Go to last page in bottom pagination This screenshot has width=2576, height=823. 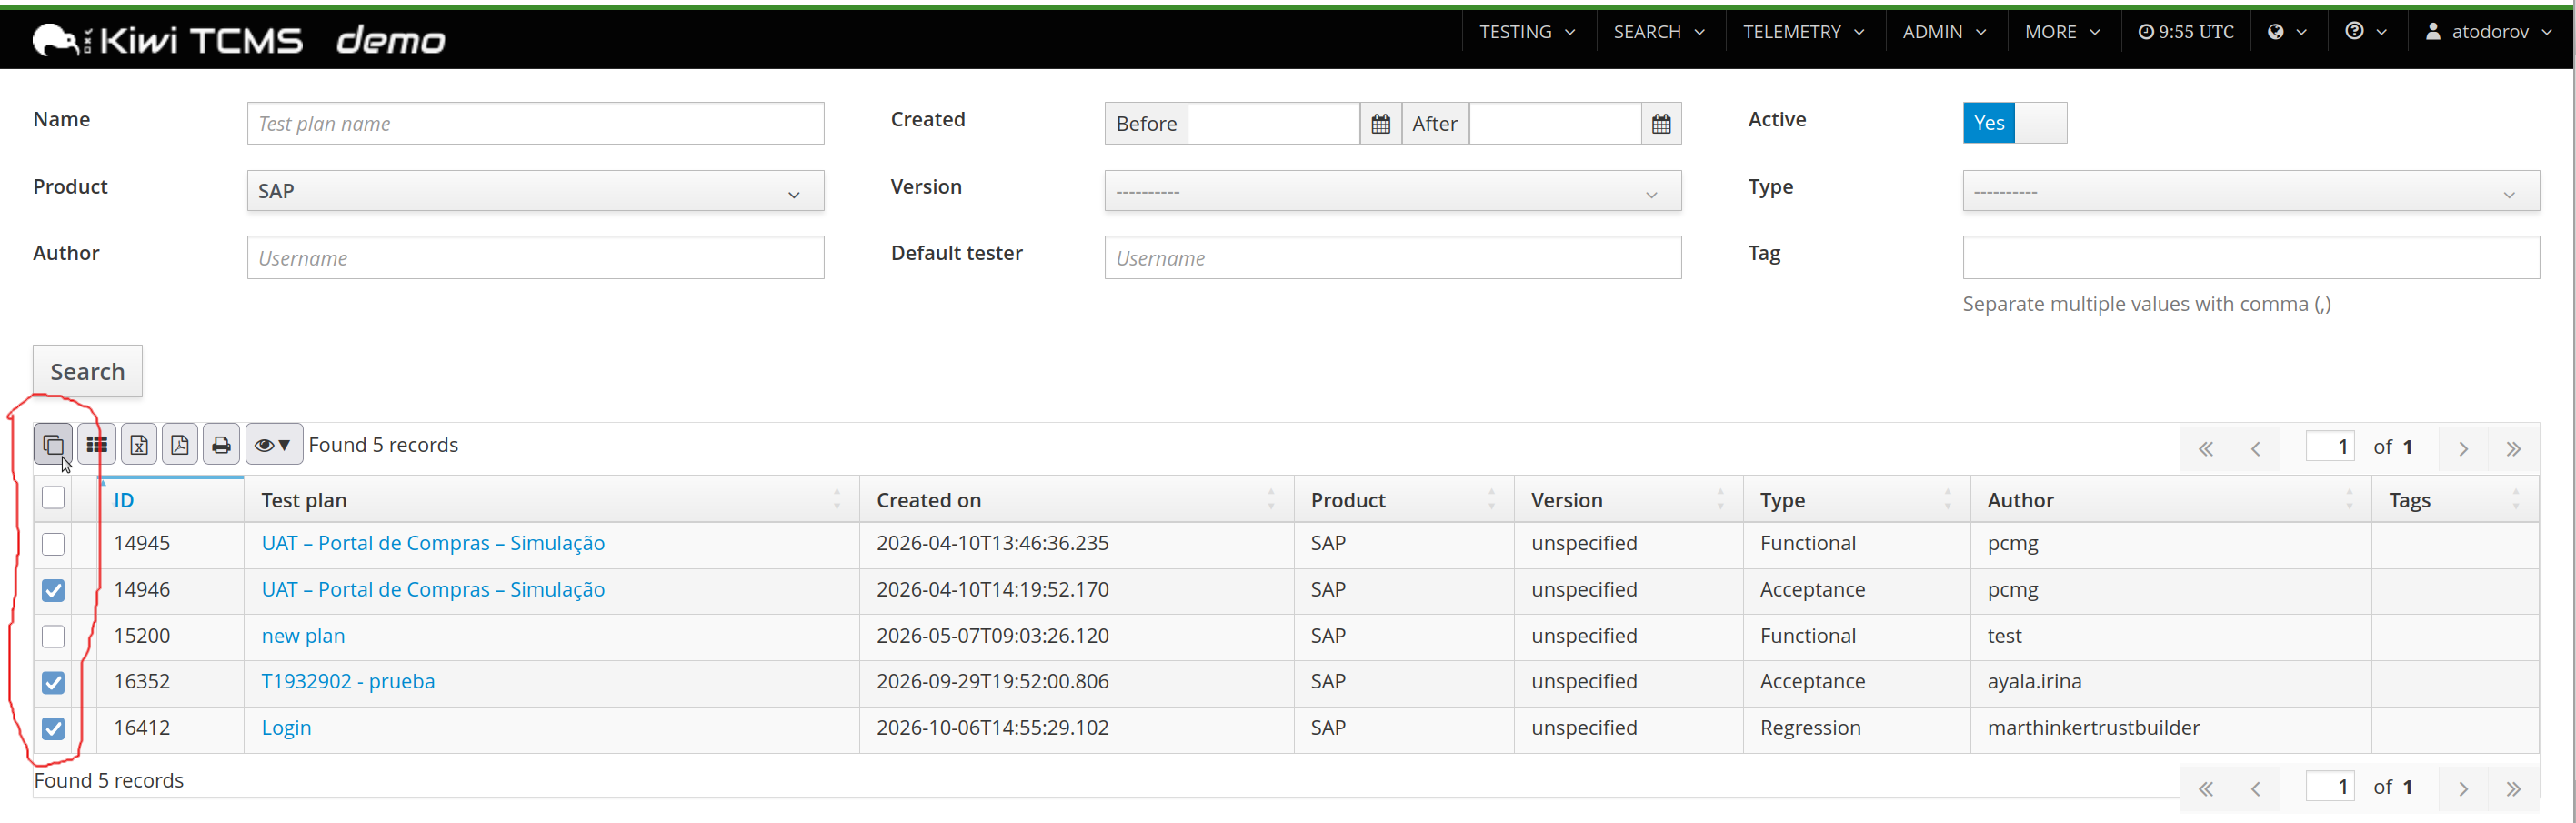[2513, 788]
